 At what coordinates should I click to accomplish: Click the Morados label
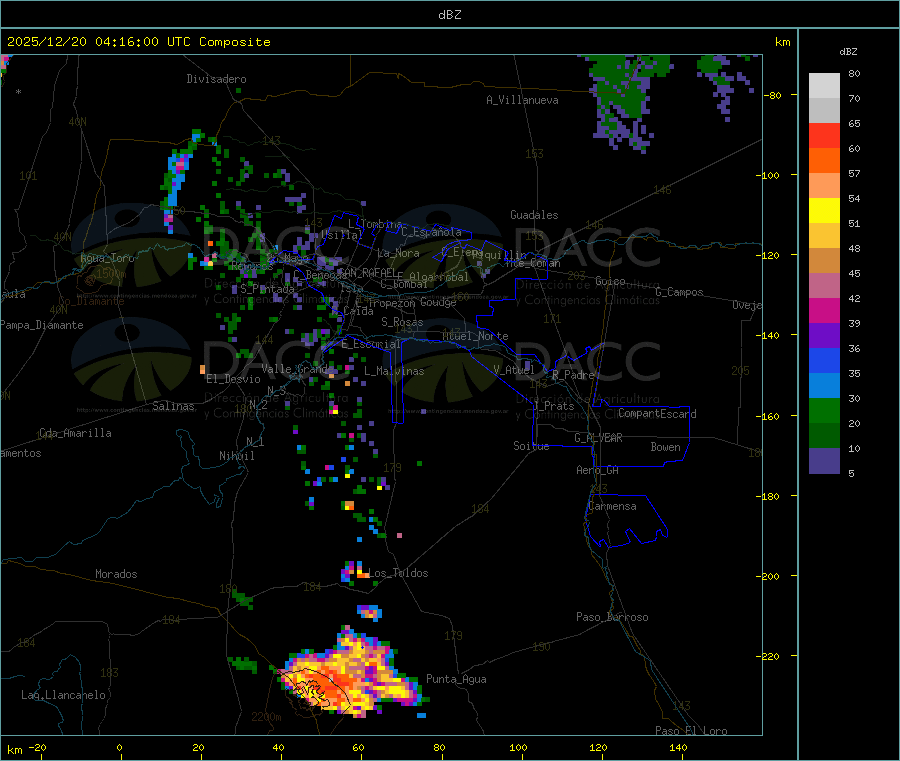116,574
